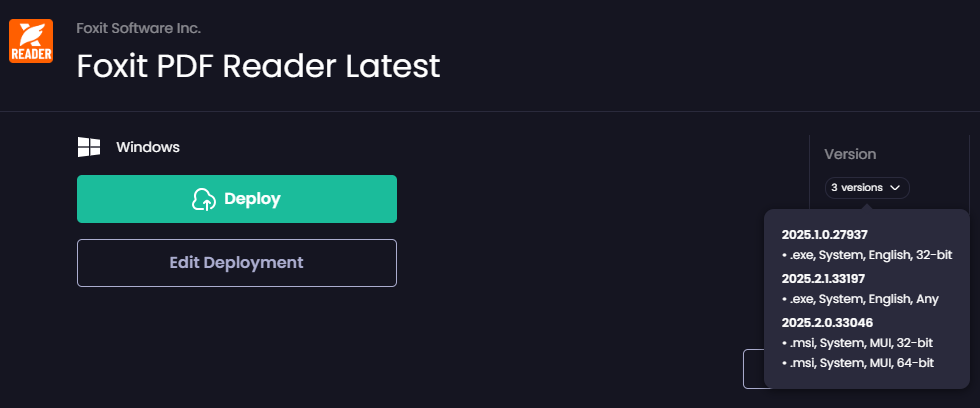This screenshot has width=980, height=408.
Task: Click the Foxit Reader app logo
Action: [x=31, y=41]
